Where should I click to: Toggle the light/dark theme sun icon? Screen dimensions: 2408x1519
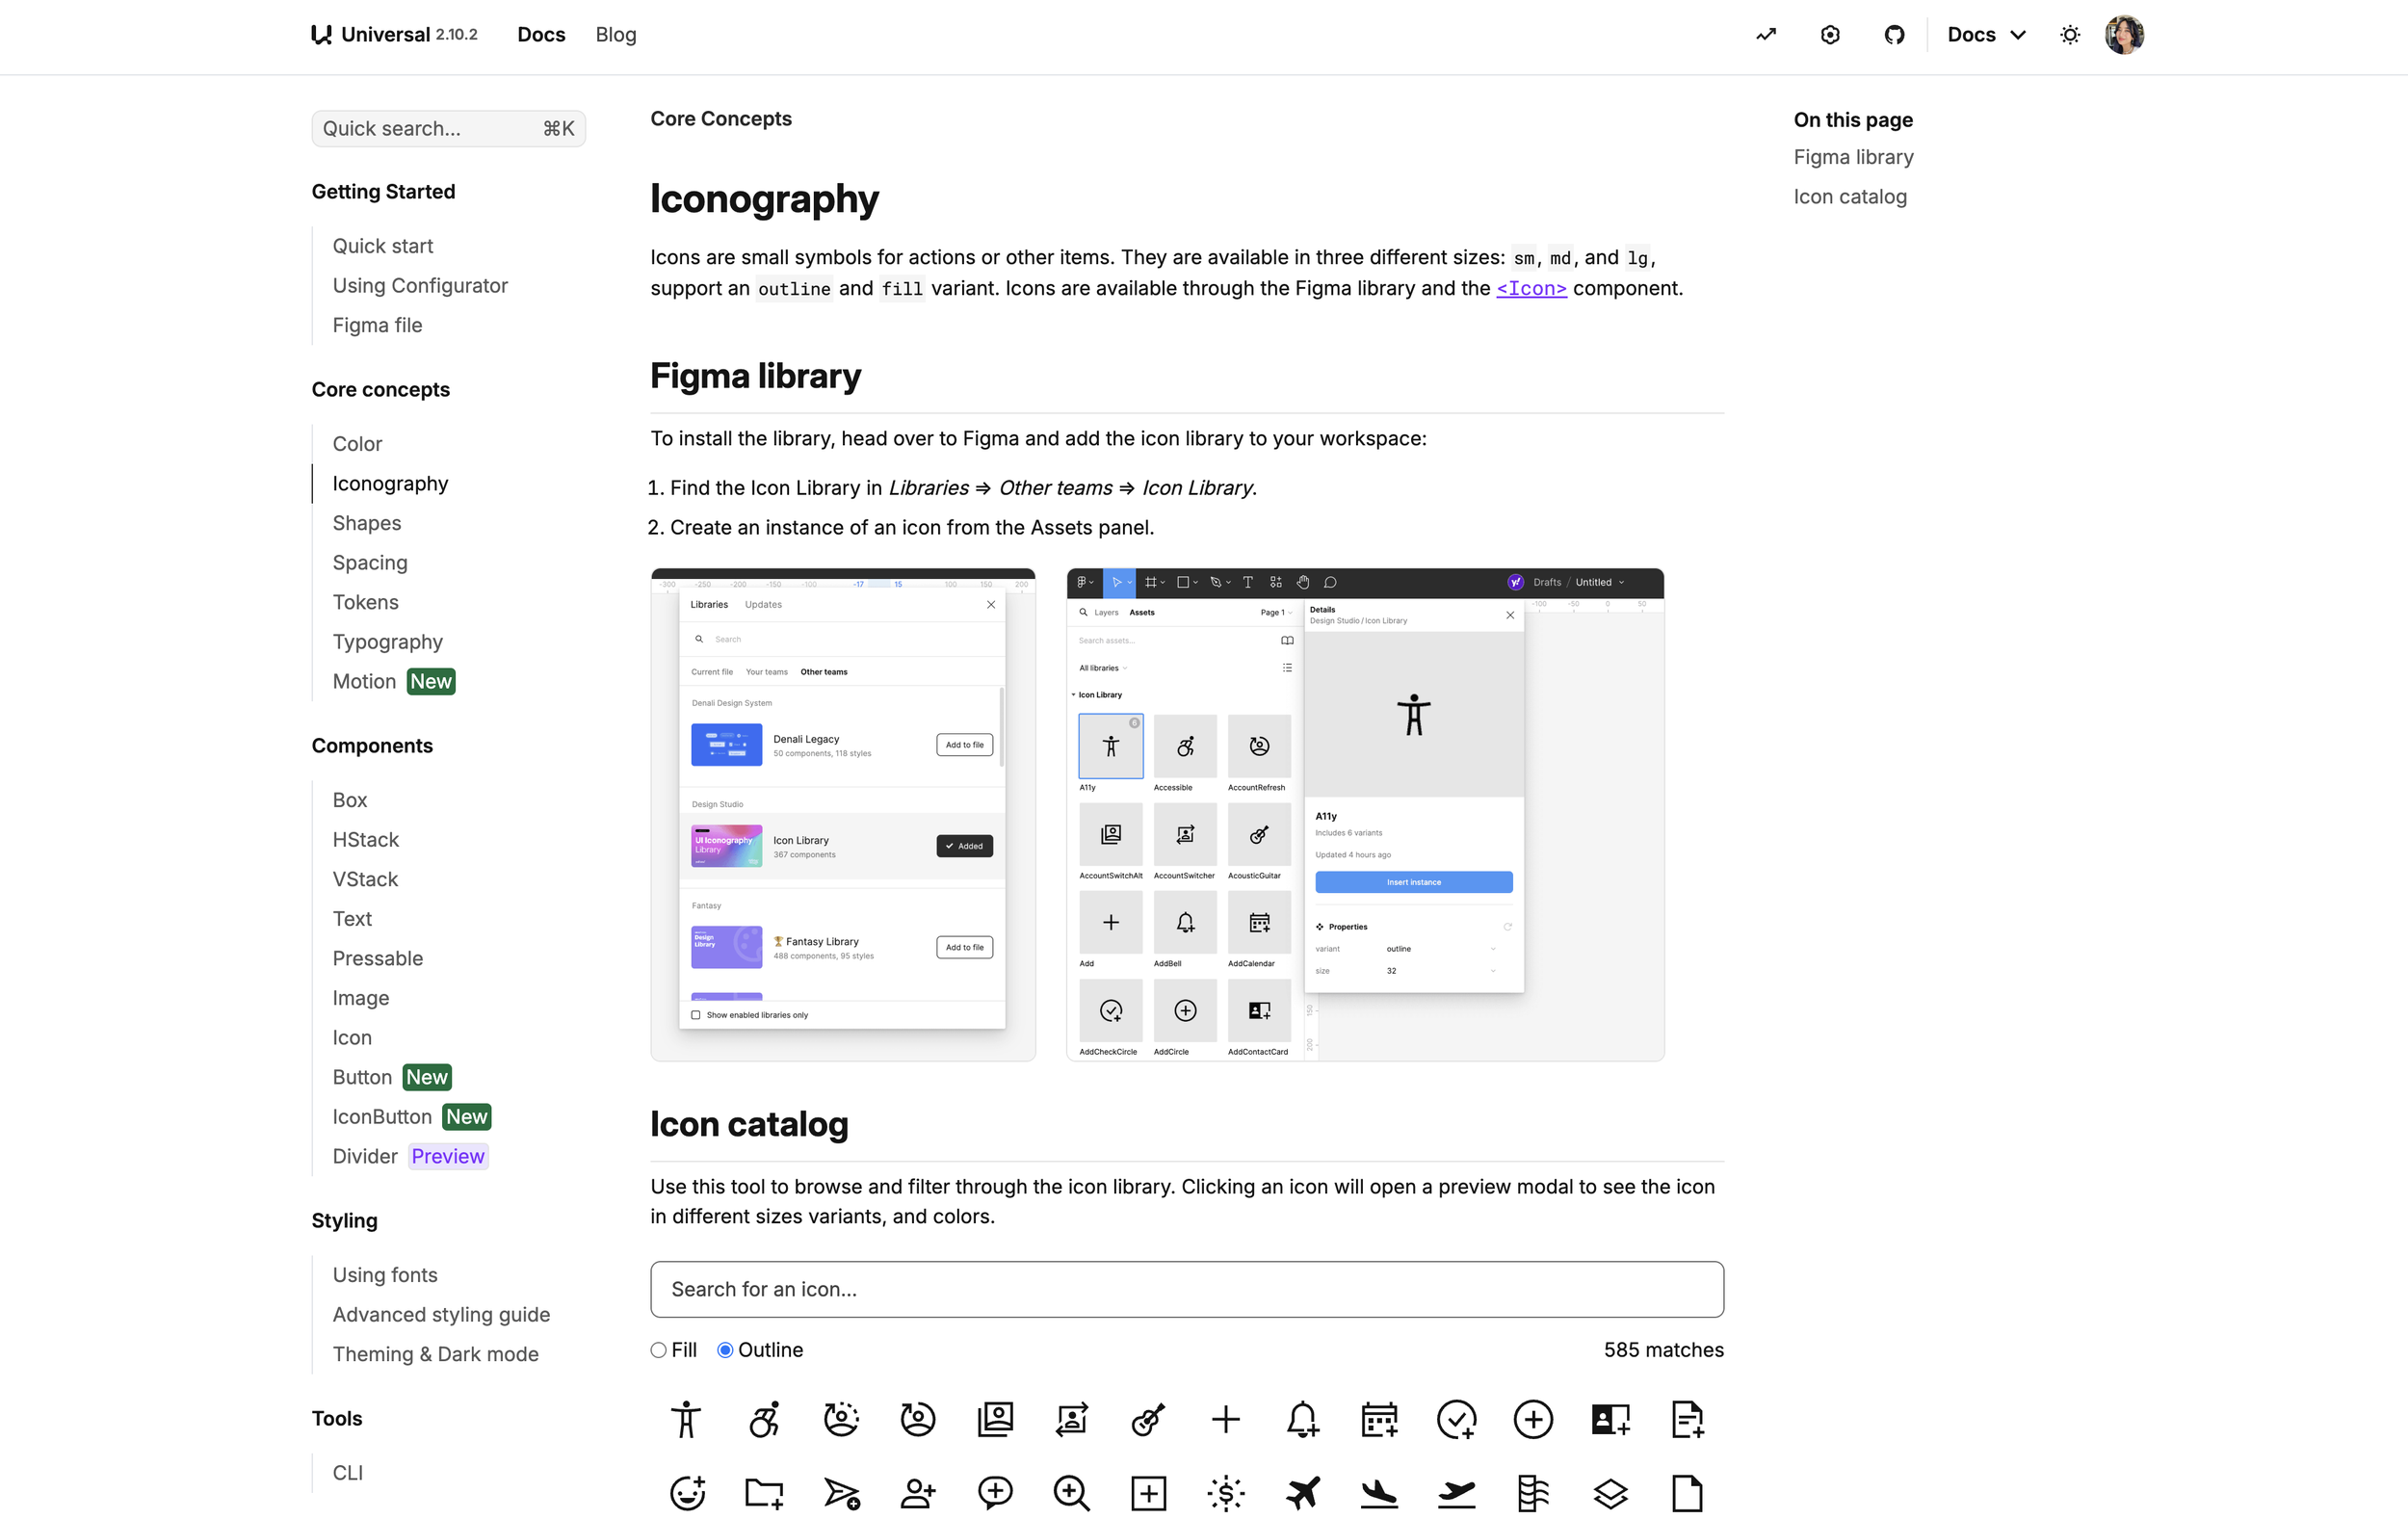(2070, 35)
